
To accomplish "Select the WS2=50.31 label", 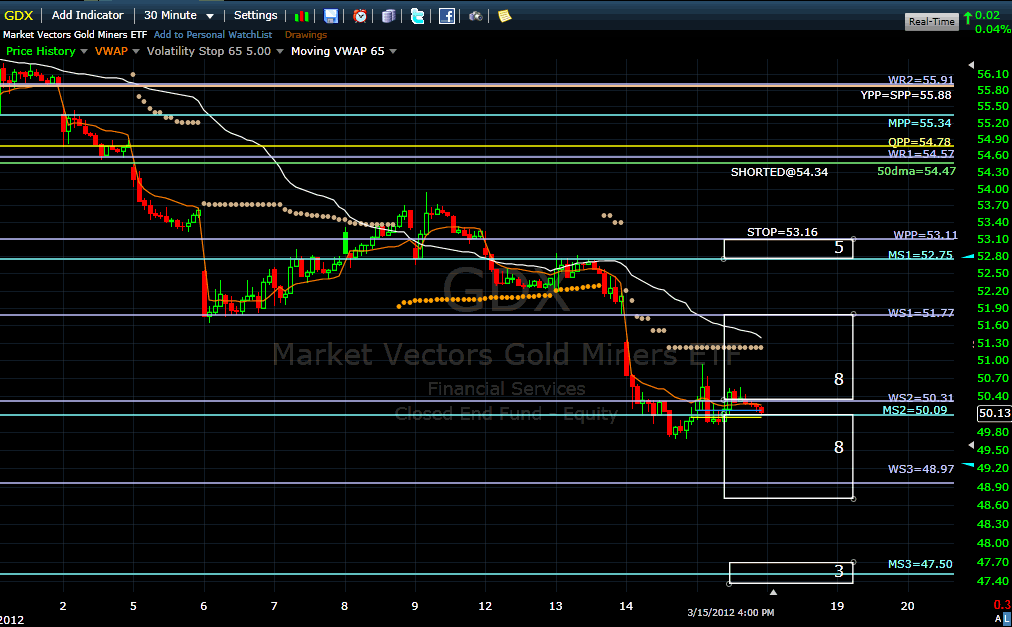I will coord(920,398).
